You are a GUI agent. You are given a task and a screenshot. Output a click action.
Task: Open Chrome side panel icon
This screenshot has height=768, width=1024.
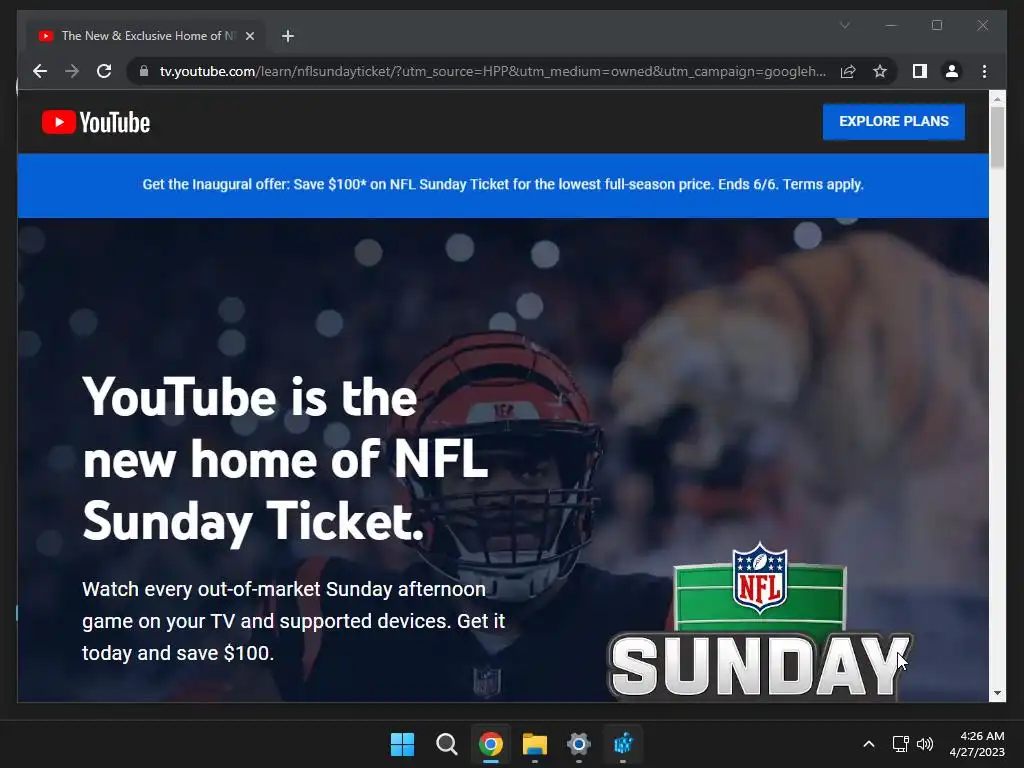click(x=920, y=71)
